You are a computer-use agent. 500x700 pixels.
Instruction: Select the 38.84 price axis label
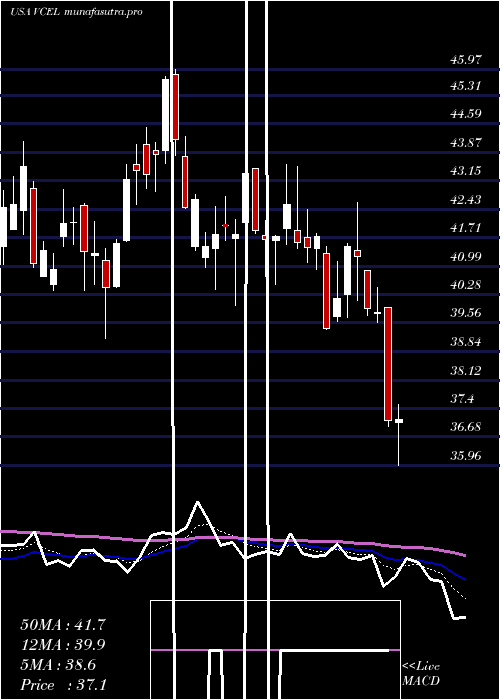point(465,342)
